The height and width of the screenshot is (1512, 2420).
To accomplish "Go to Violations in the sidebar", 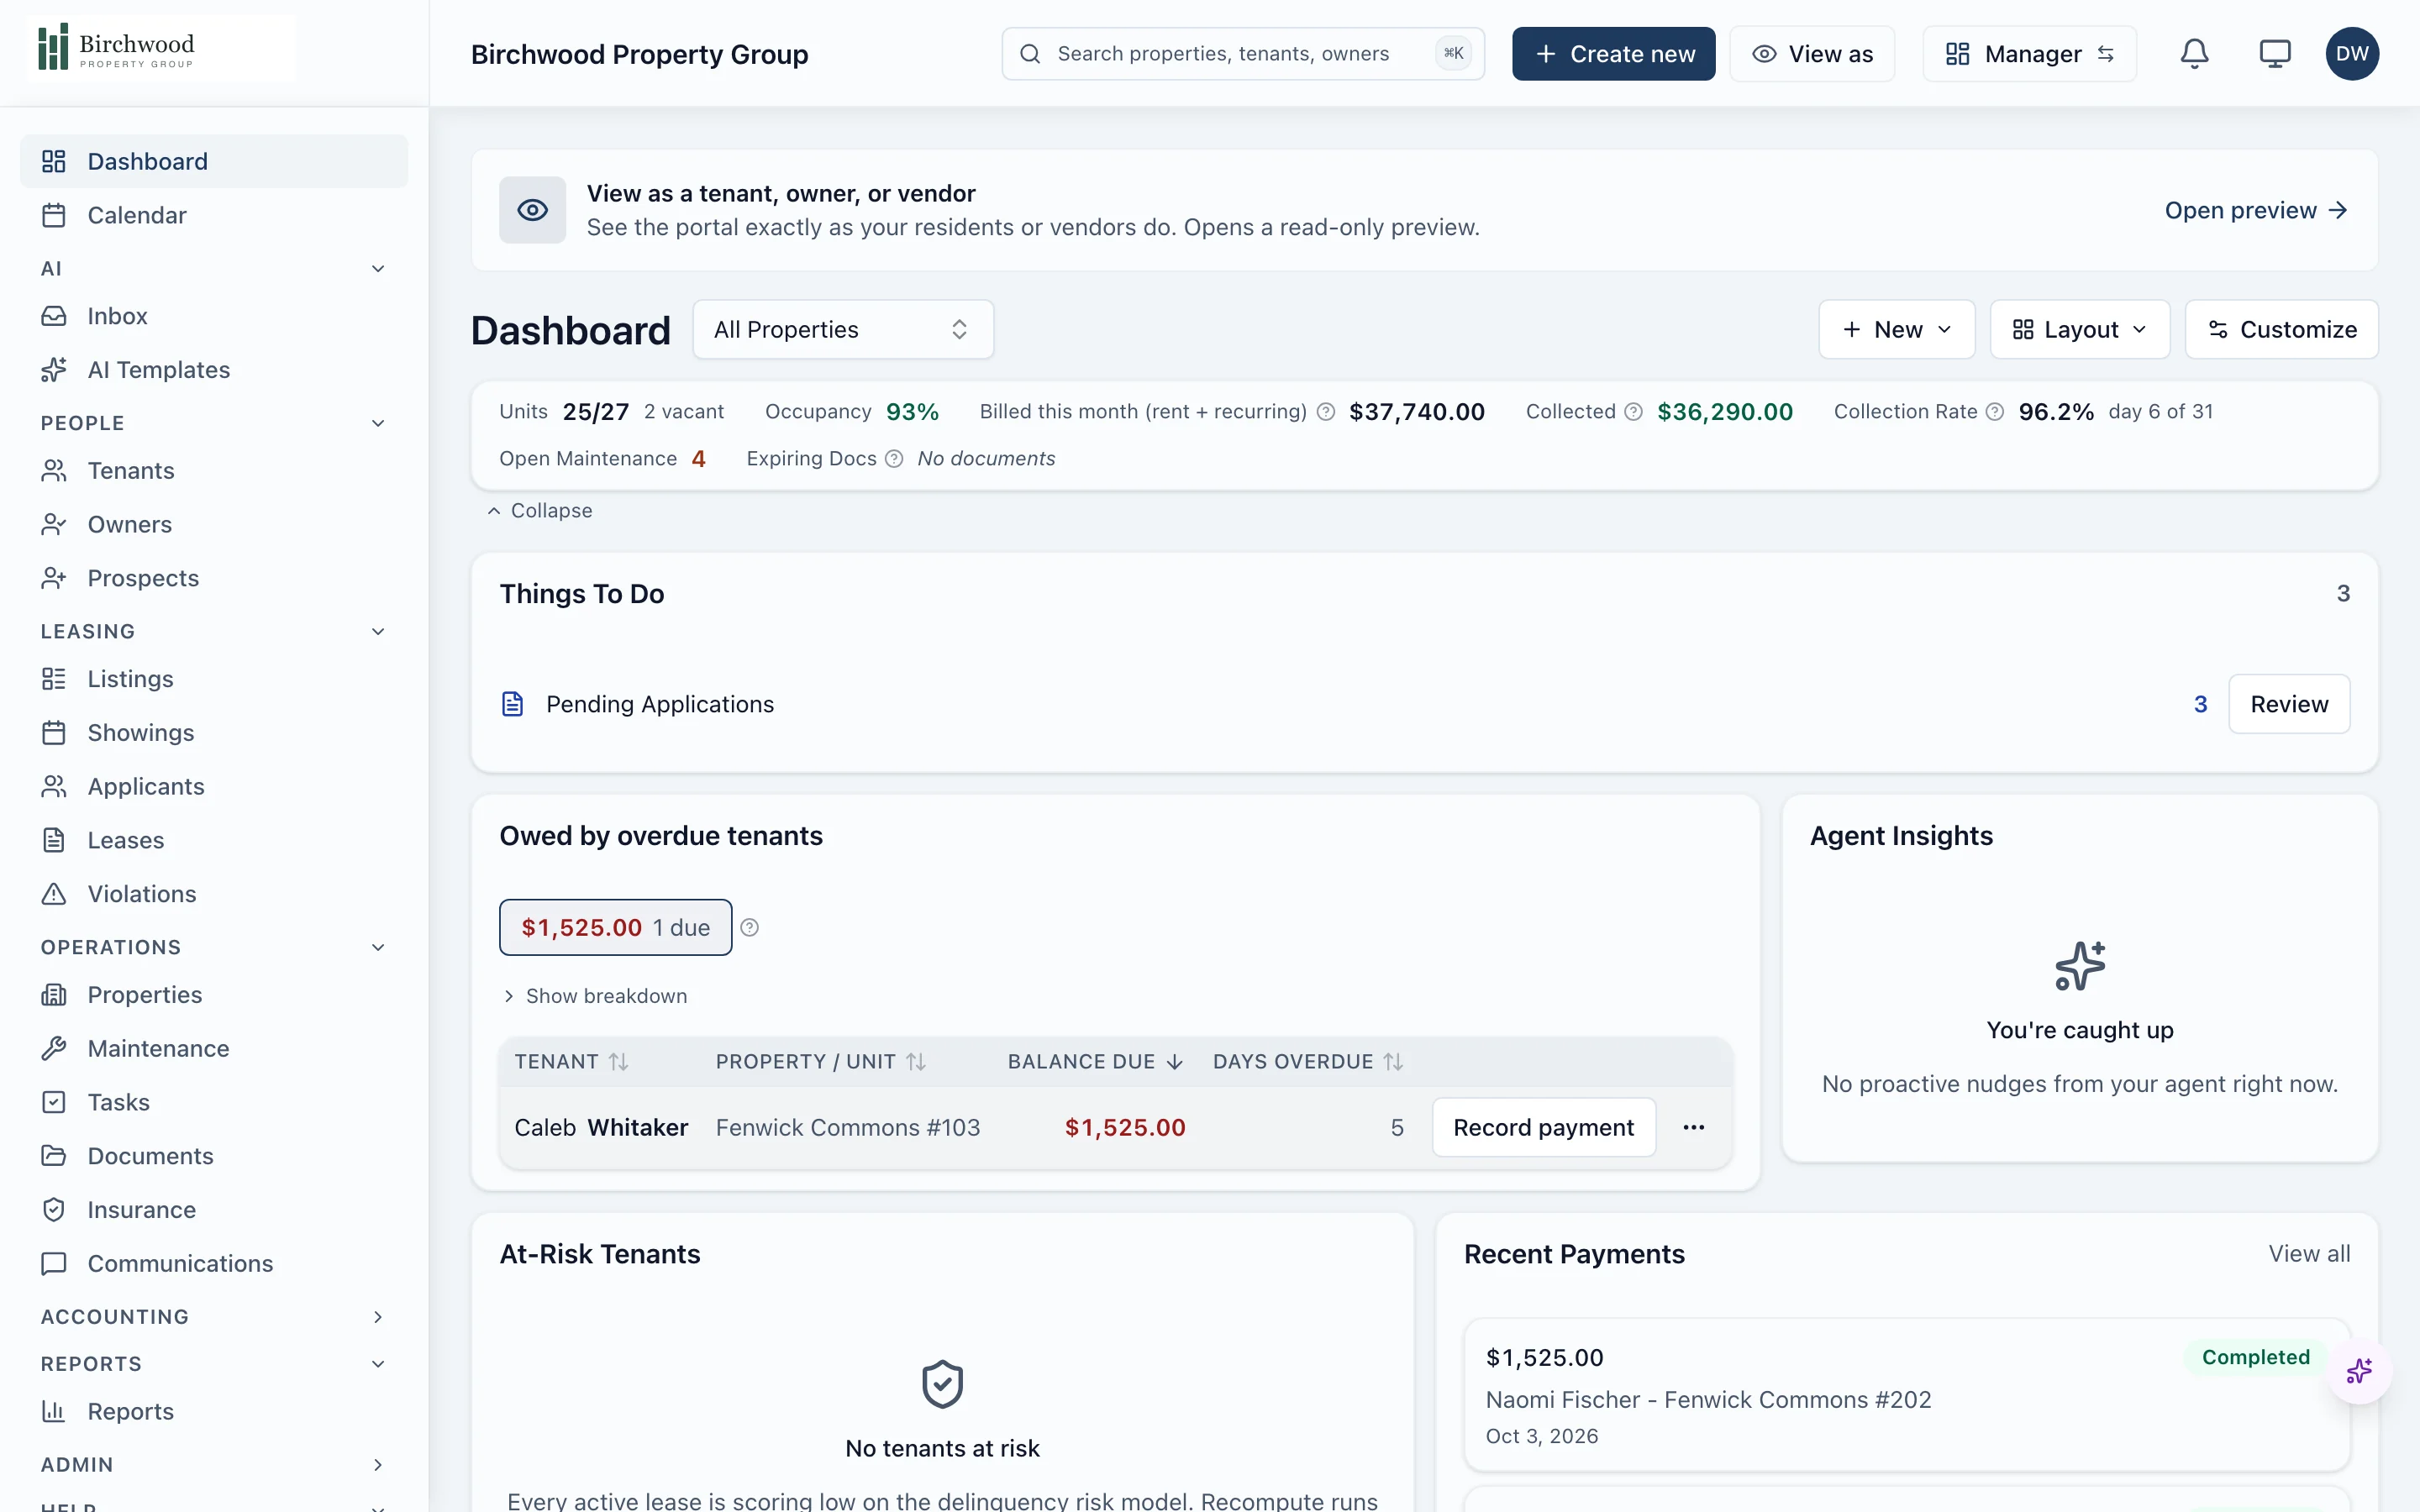I will tap(214, 894).
